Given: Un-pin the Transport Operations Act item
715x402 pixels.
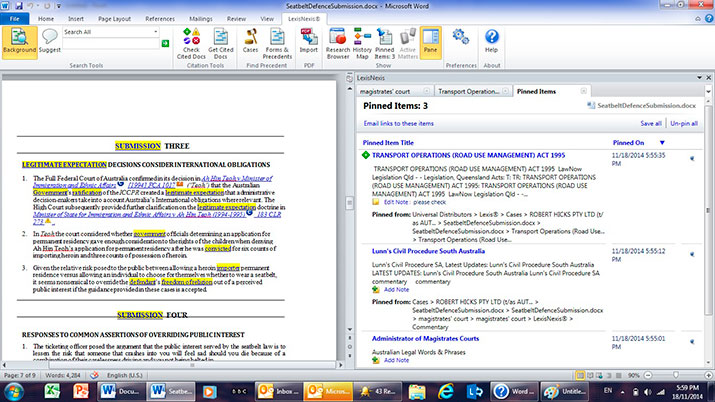Looking at the screenshot, I should pos(692,157).
